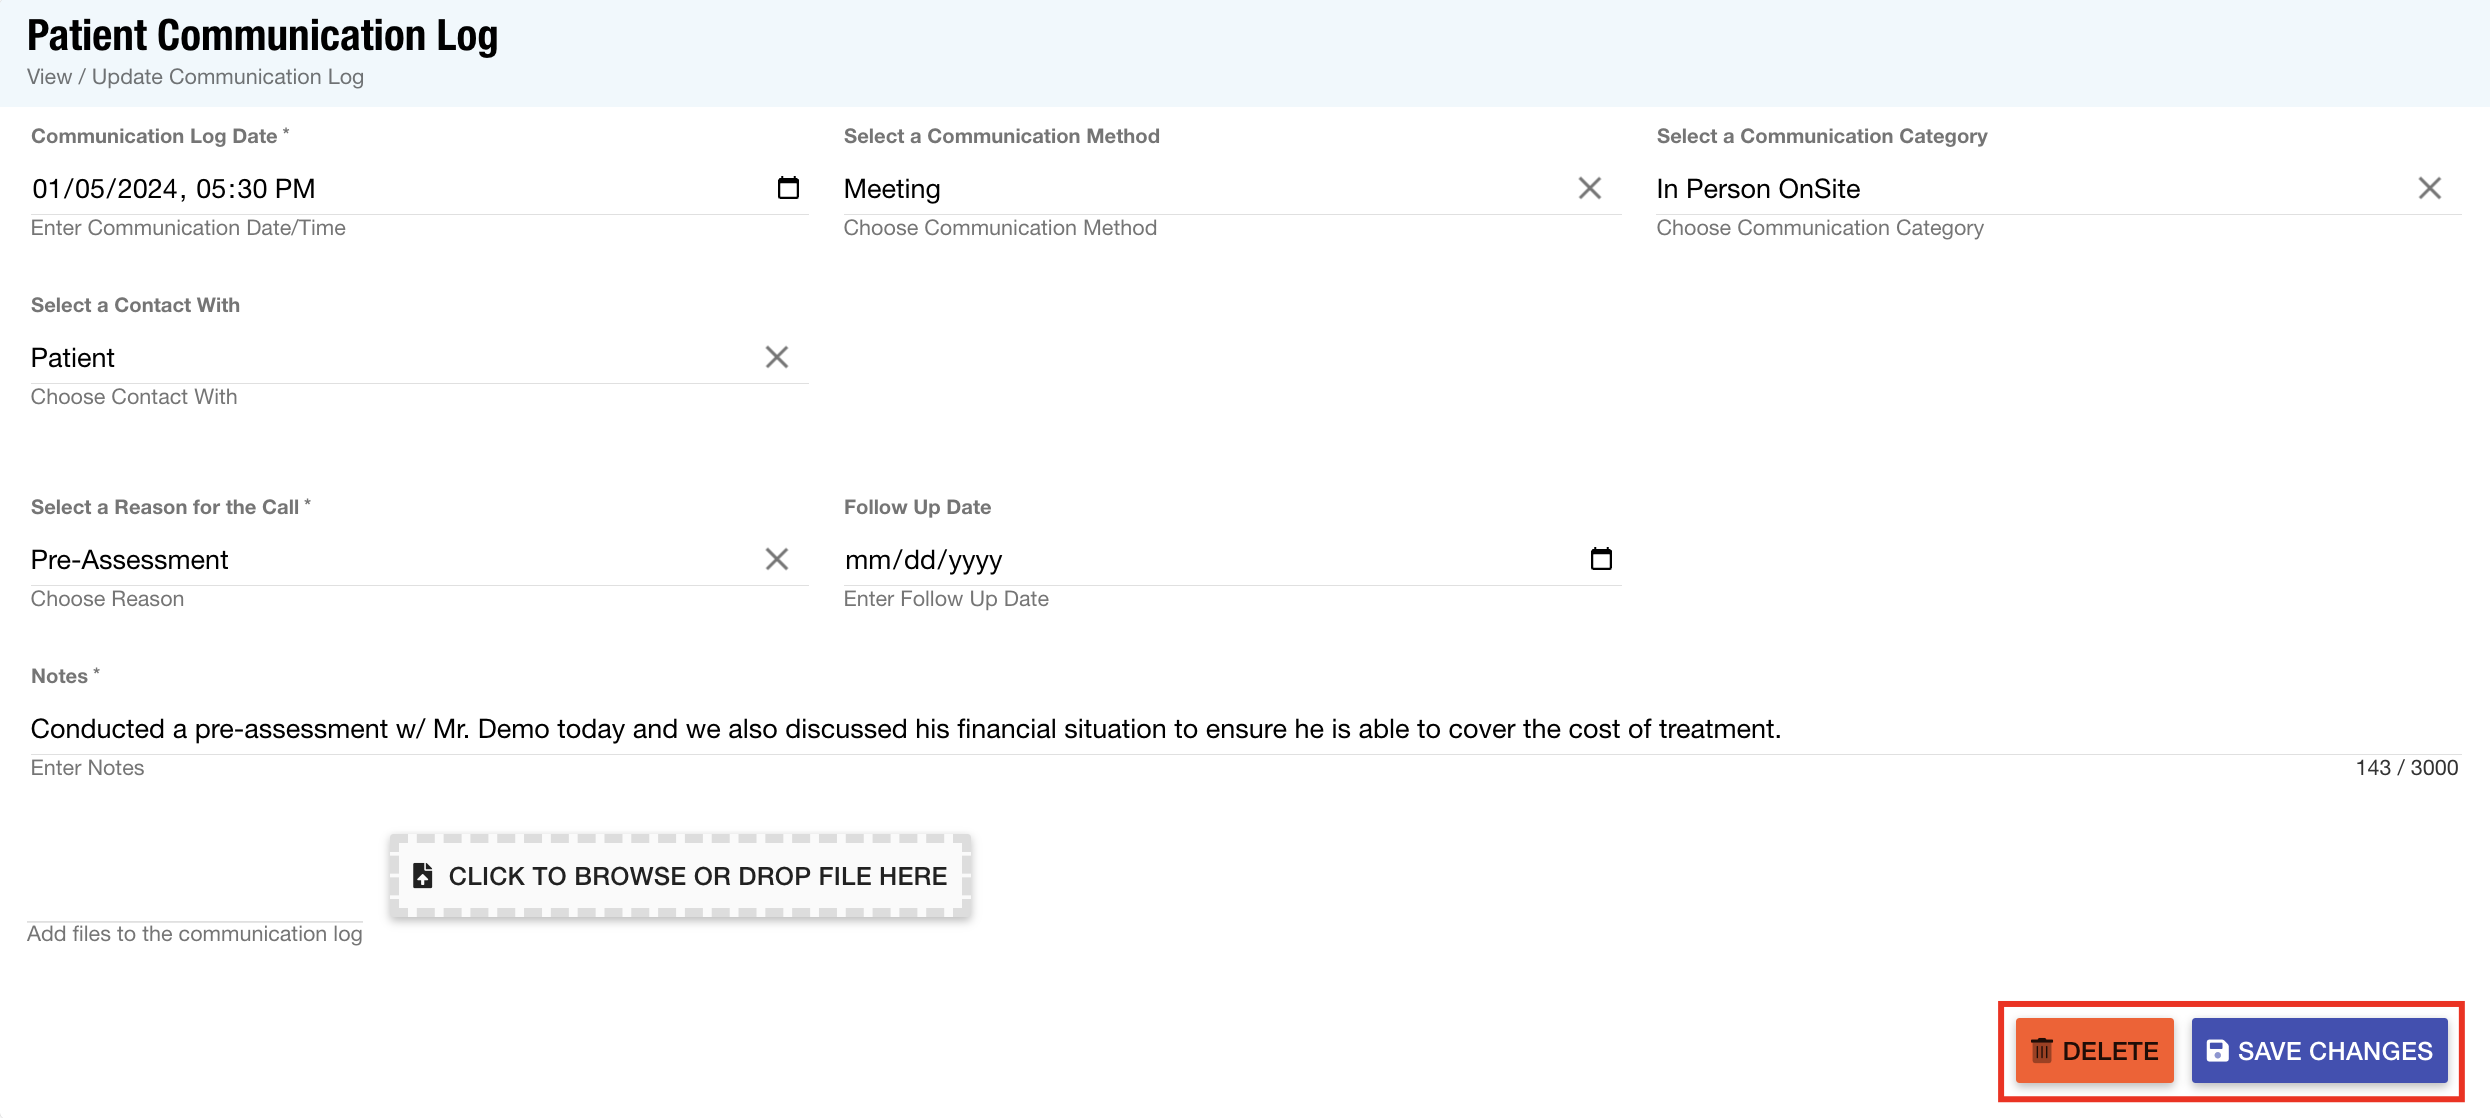This screenshot has width=2490, height=1118.
Task: Clear the Pre-Assessment reason selection
Action: click(776, 559)
